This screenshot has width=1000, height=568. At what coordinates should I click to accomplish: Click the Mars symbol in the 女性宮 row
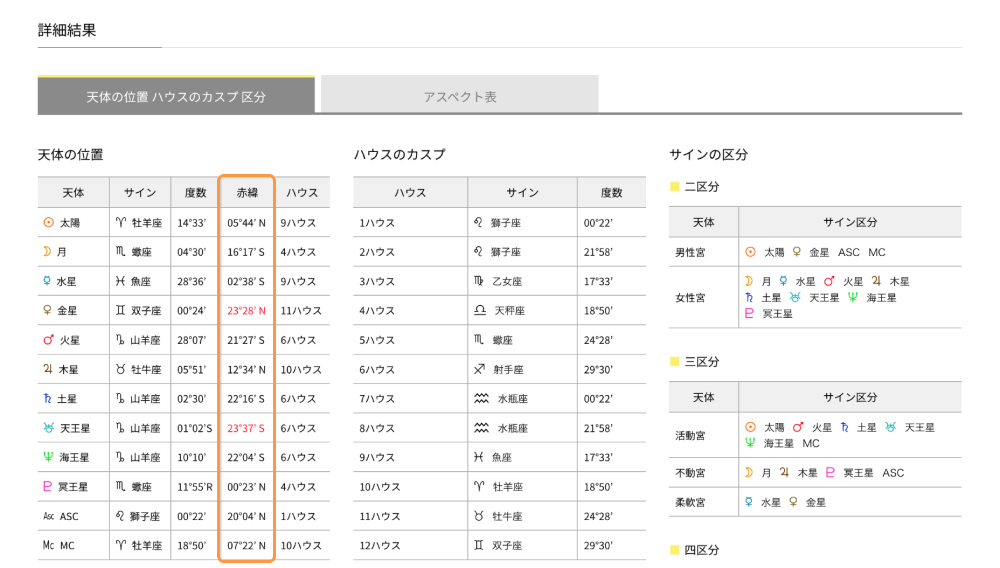829,281
